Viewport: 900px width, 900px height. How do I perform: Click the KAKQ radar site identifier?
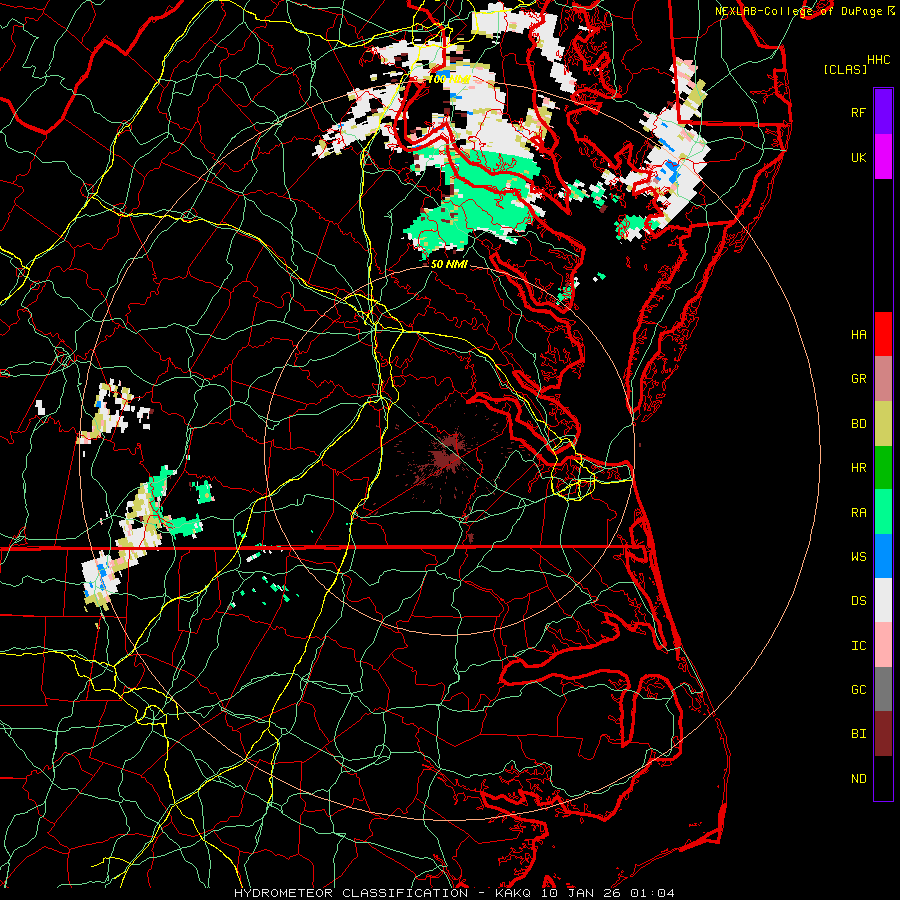click(513, 893)
